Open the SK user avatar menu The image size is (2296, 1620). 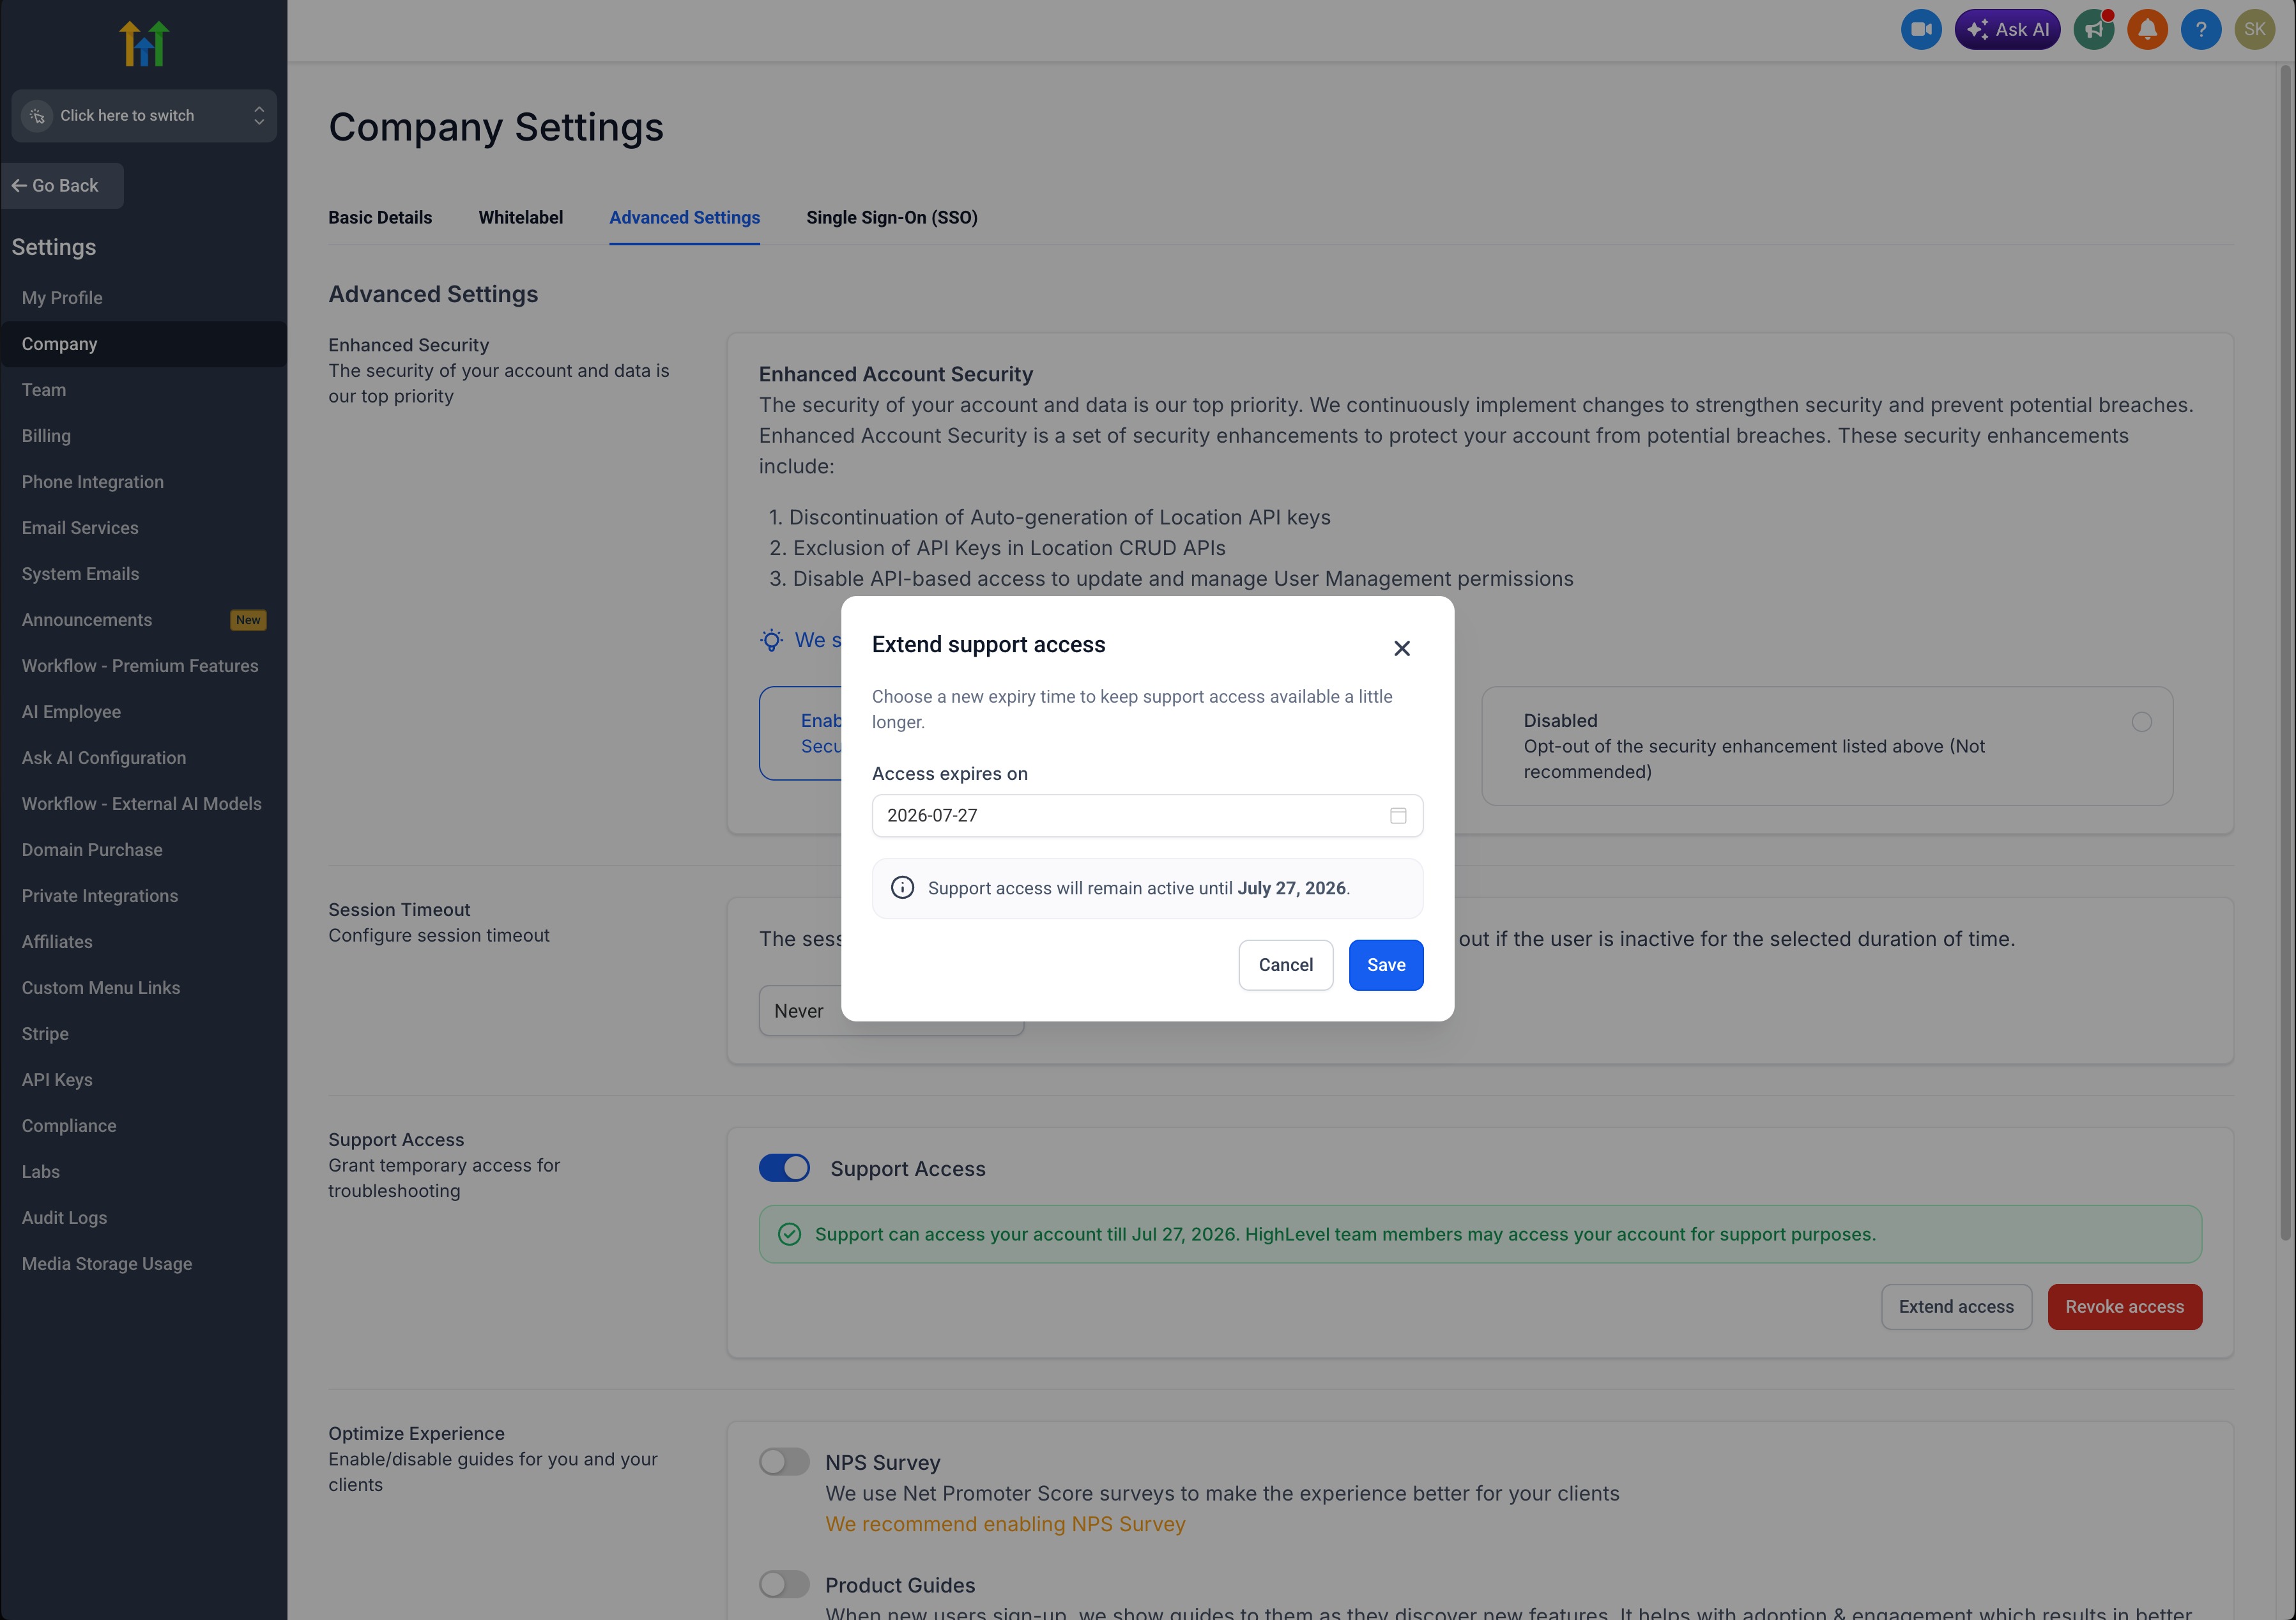coord(2254,29)
